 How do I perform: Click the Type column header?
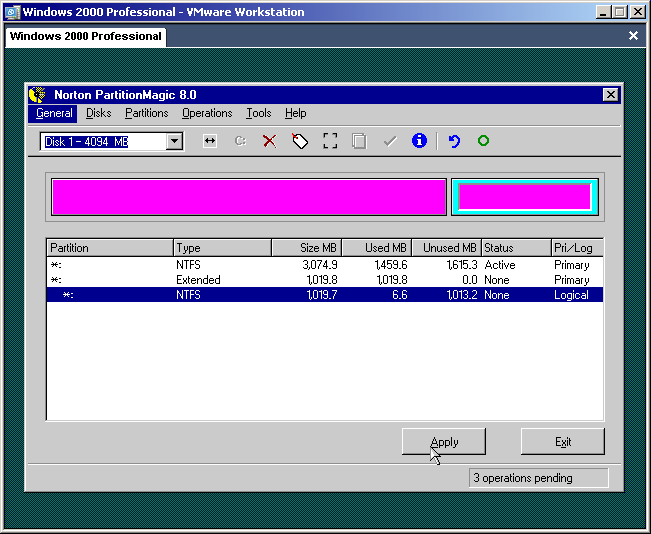(x=223, y=248)
